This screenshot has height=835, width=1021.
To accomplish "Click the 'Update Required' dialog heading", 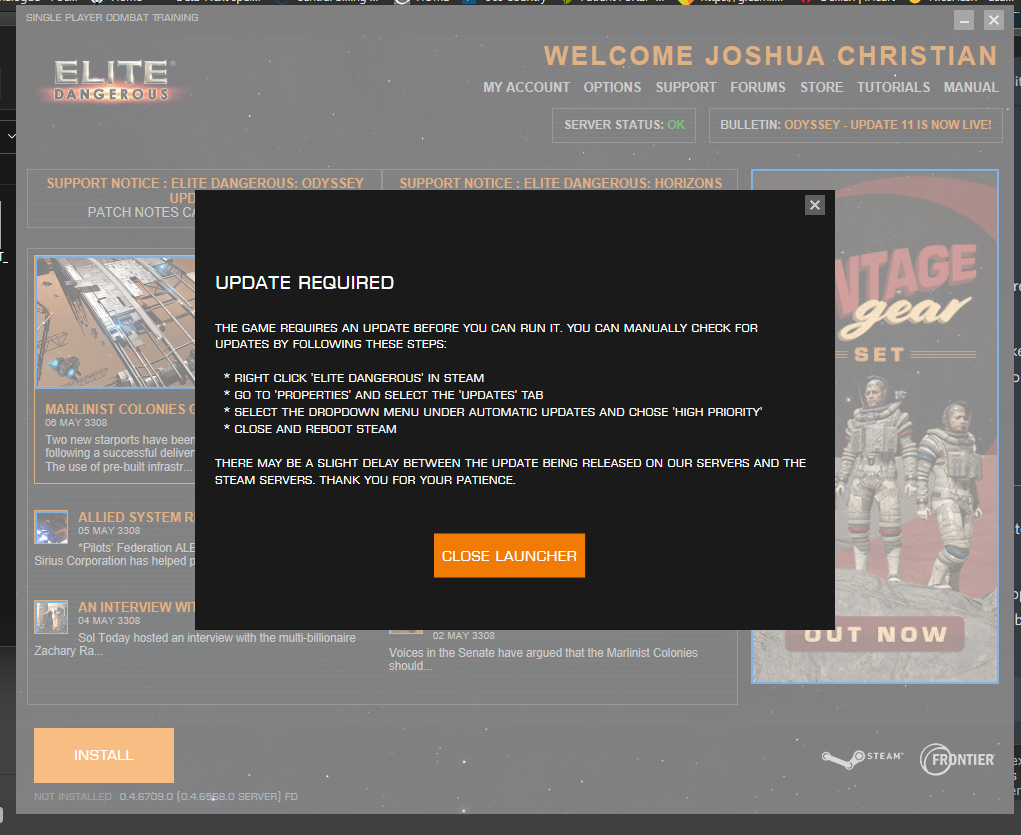I will [x=305, y=283].
